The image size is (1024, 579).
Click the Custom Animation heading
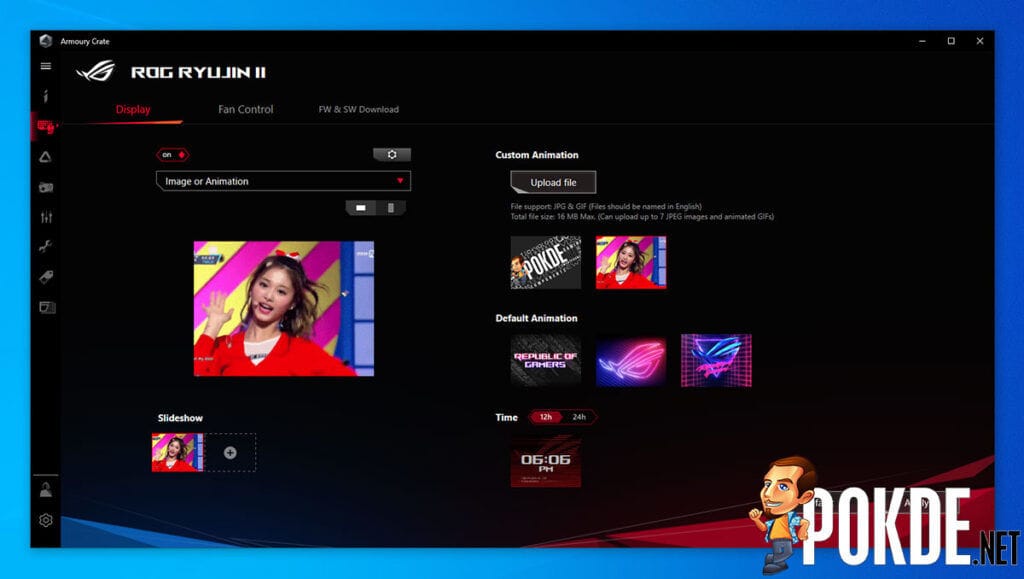(x=537, y=155)
